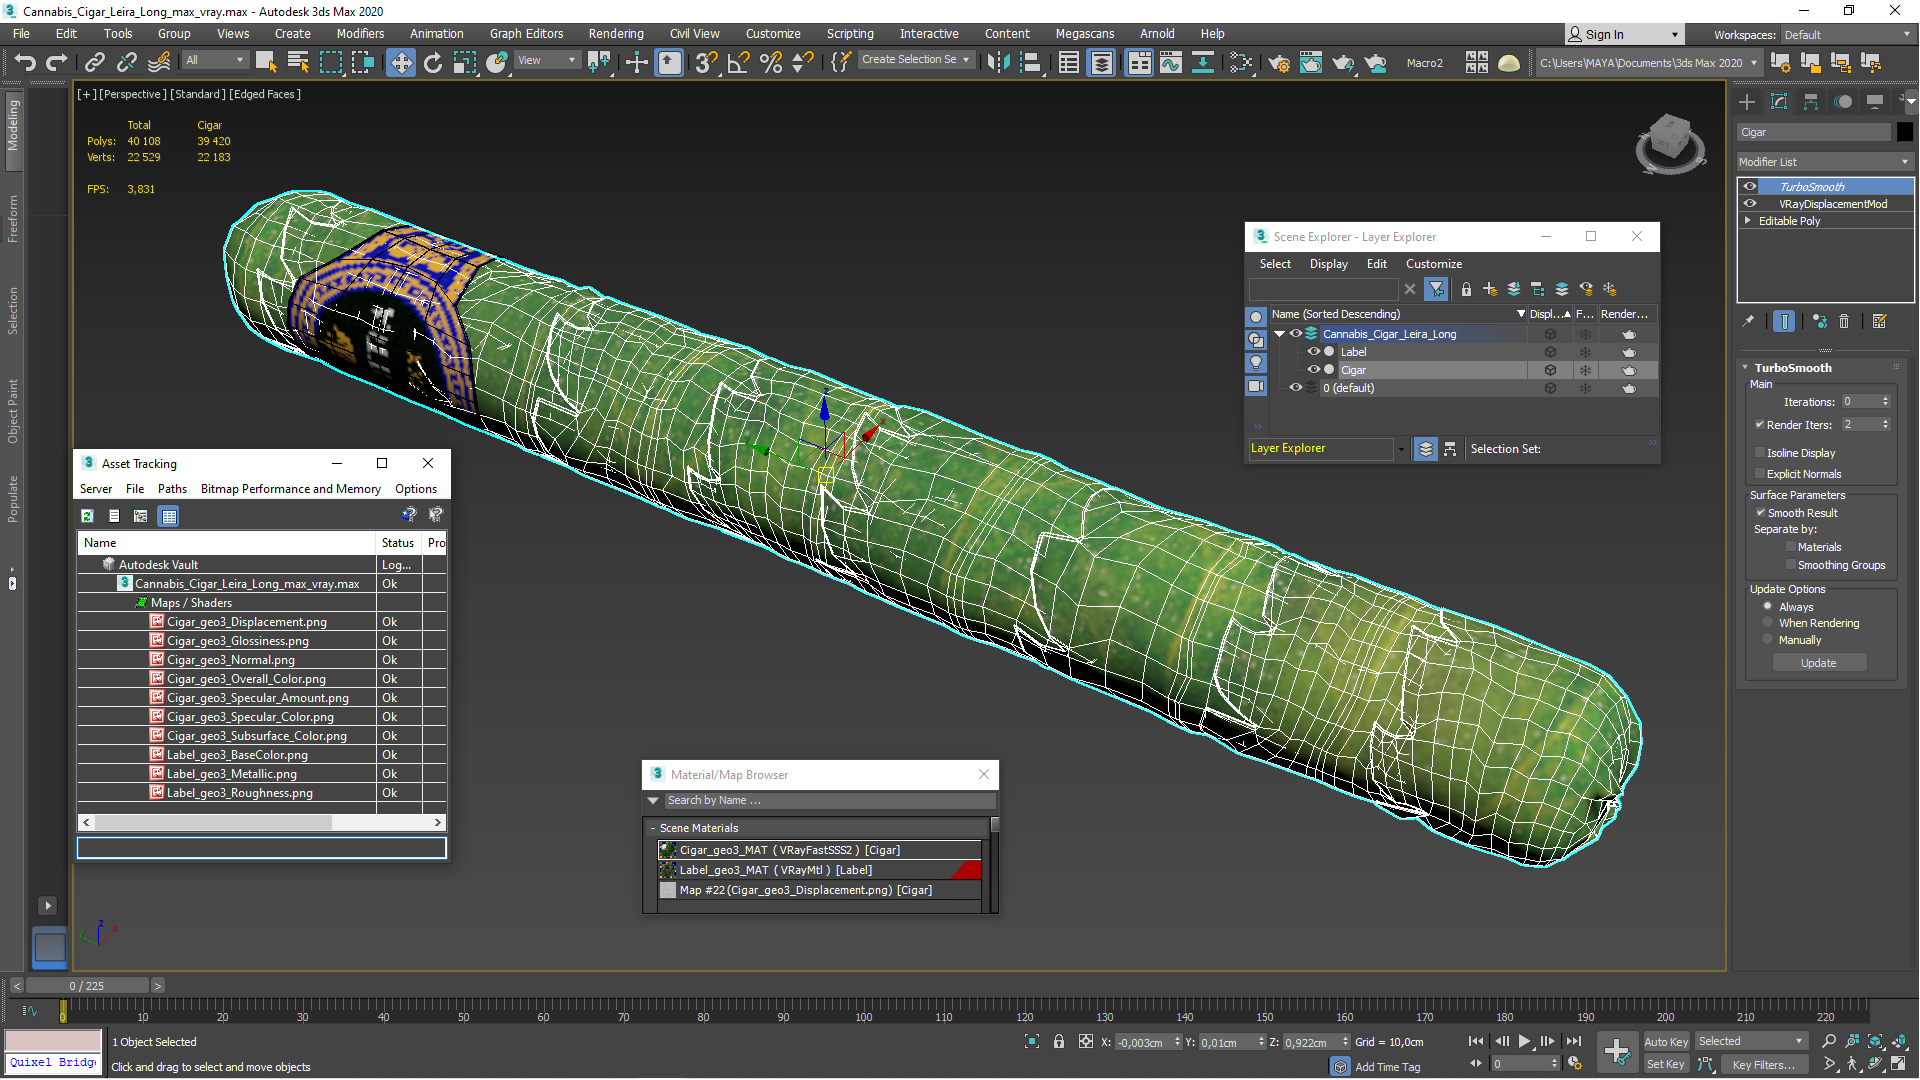Click the Lock icon in Scene Explorer toolbar
1920x1080 pixels.
pos(1466,289)
